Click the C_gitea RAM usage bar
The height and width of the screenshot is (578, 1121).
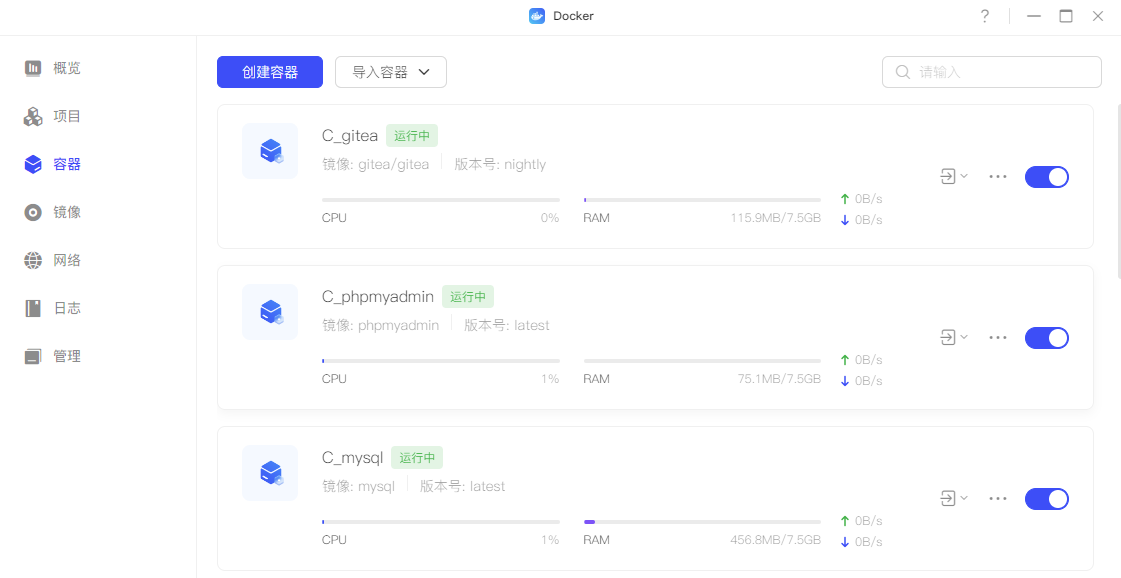click(702, 200)
